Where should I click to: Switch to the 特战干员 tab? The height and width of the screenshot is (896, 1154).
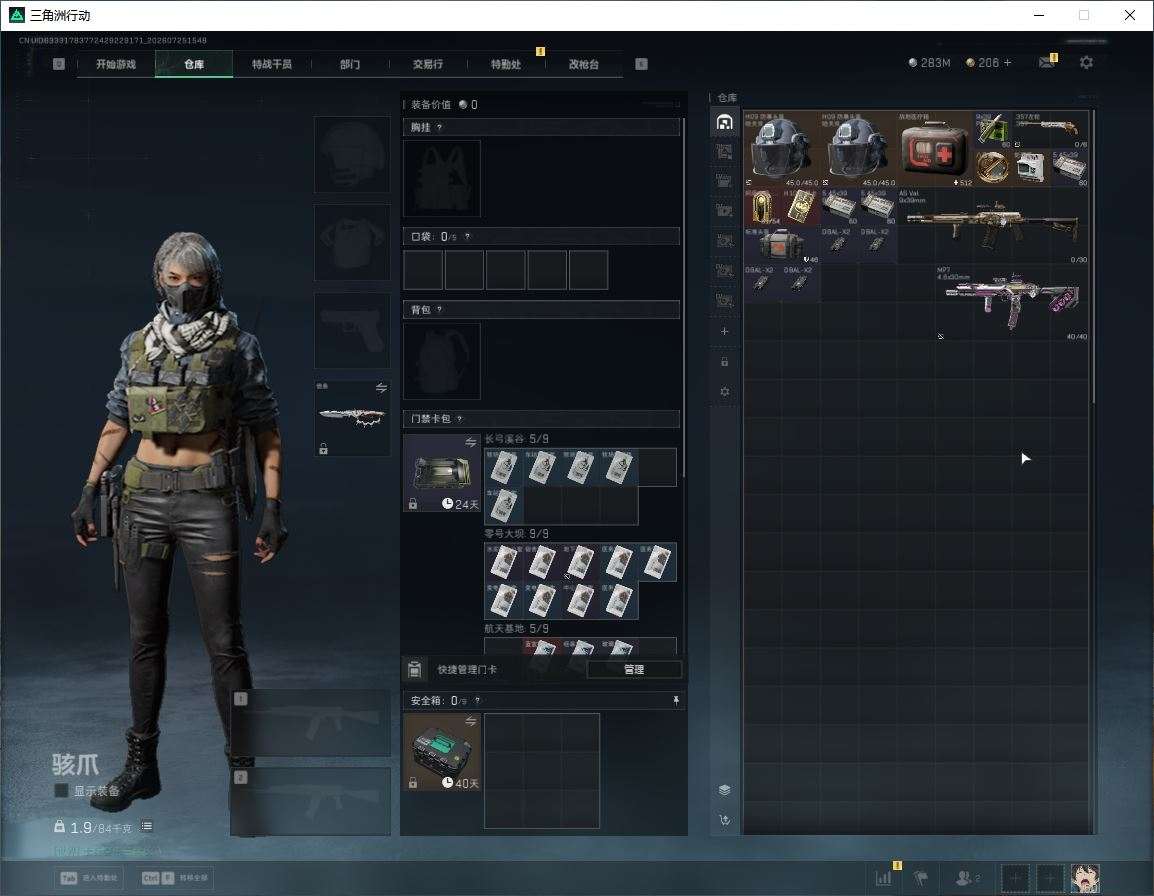point(272,64)
